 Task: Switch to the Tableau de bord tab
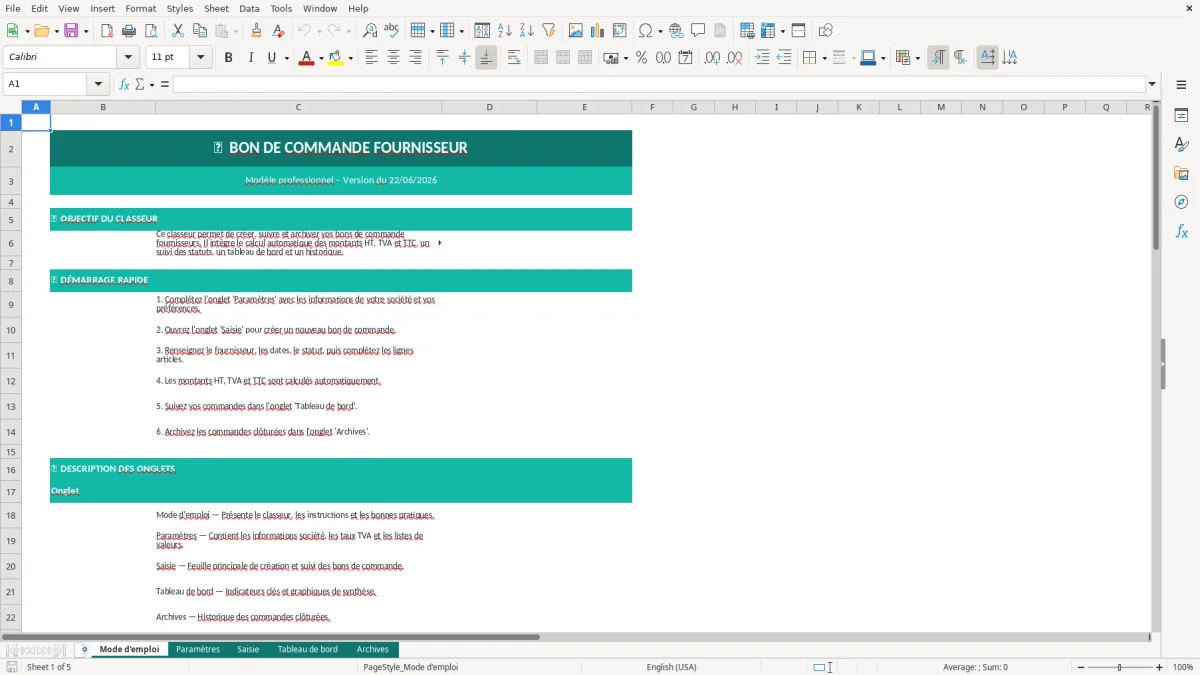click(x=308, y=649)
